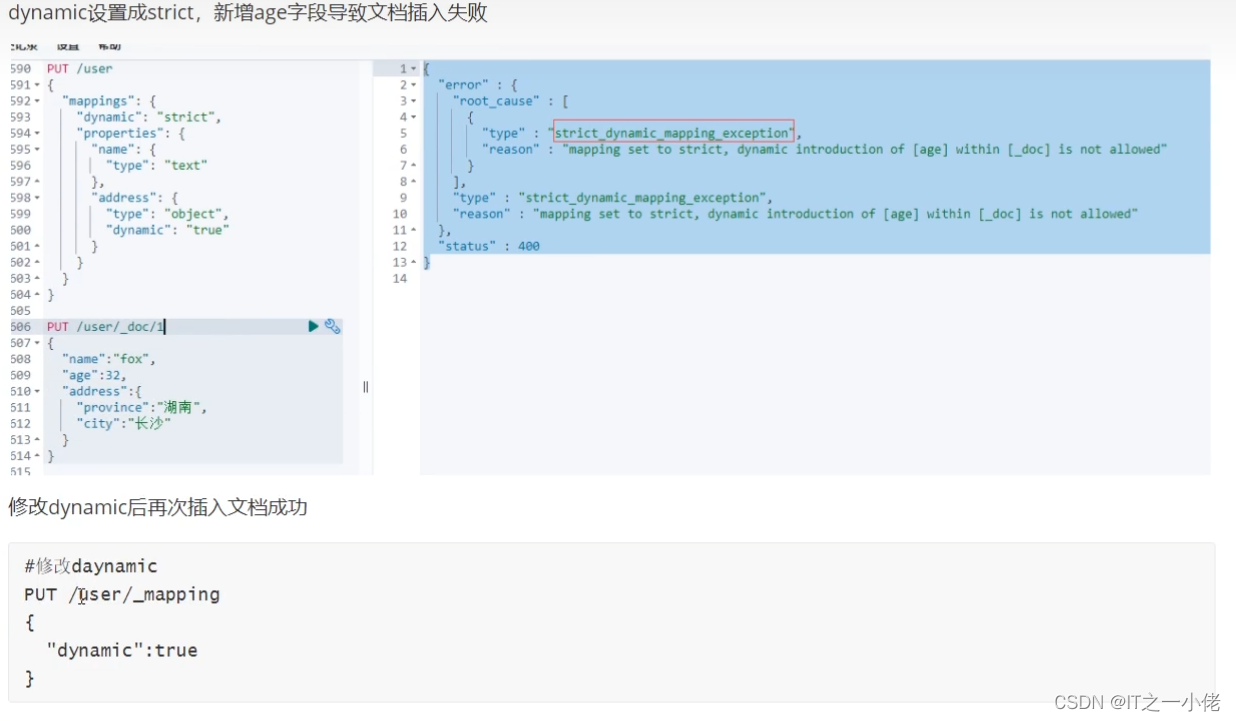
Task: Click the fold marker at editor line 513
Action: [37, 440]
